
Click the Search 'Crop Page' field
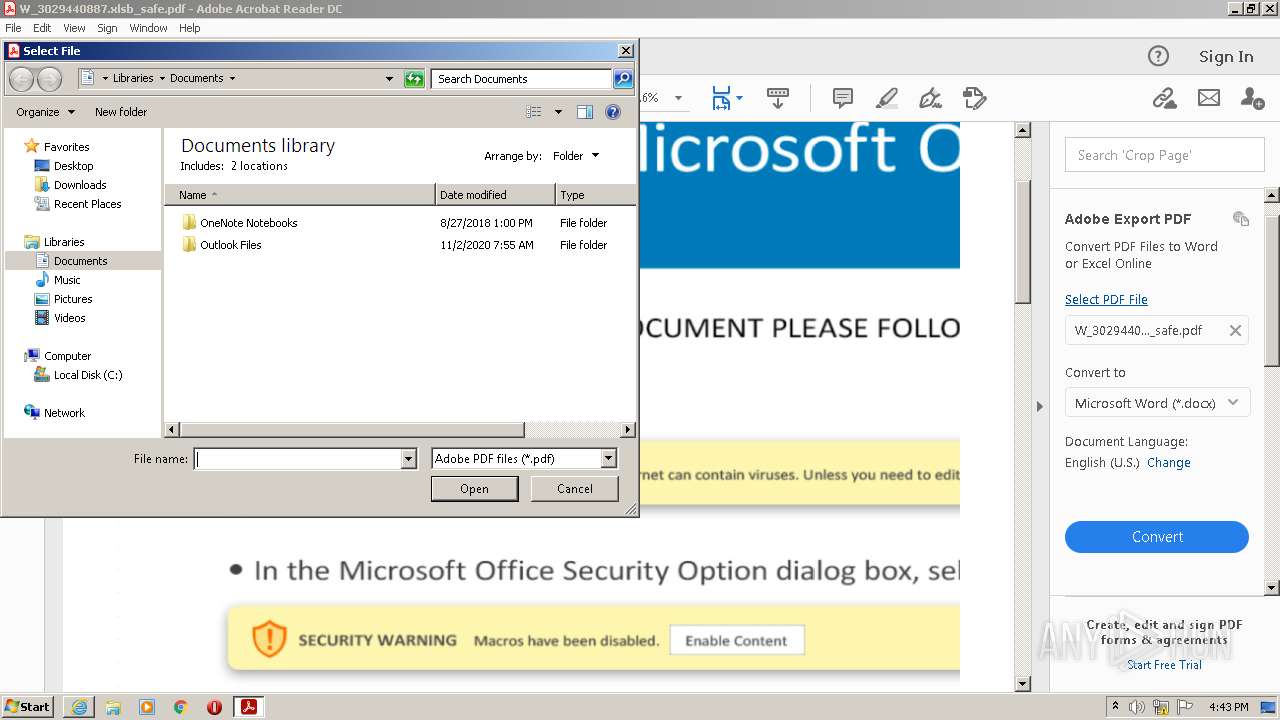pos(1165,155)
